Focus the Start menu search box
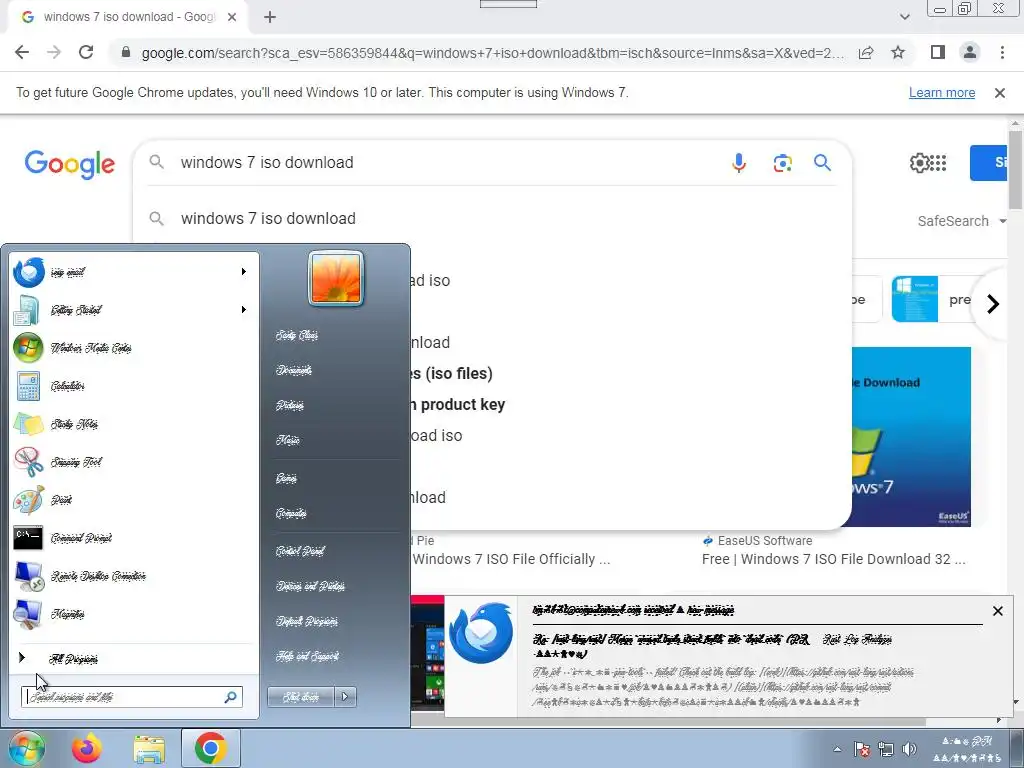 click(x=132, y=697)
